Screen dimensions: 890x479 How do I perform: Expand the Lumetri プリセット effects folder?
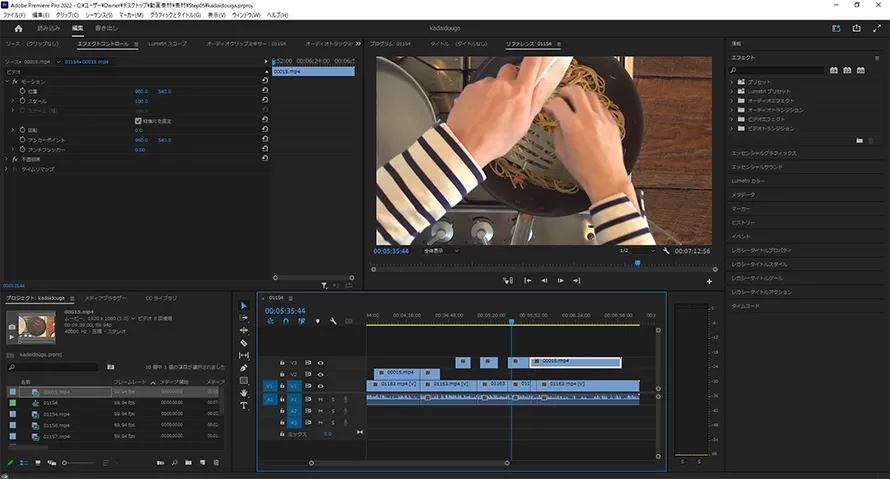[x=734, y=91]
